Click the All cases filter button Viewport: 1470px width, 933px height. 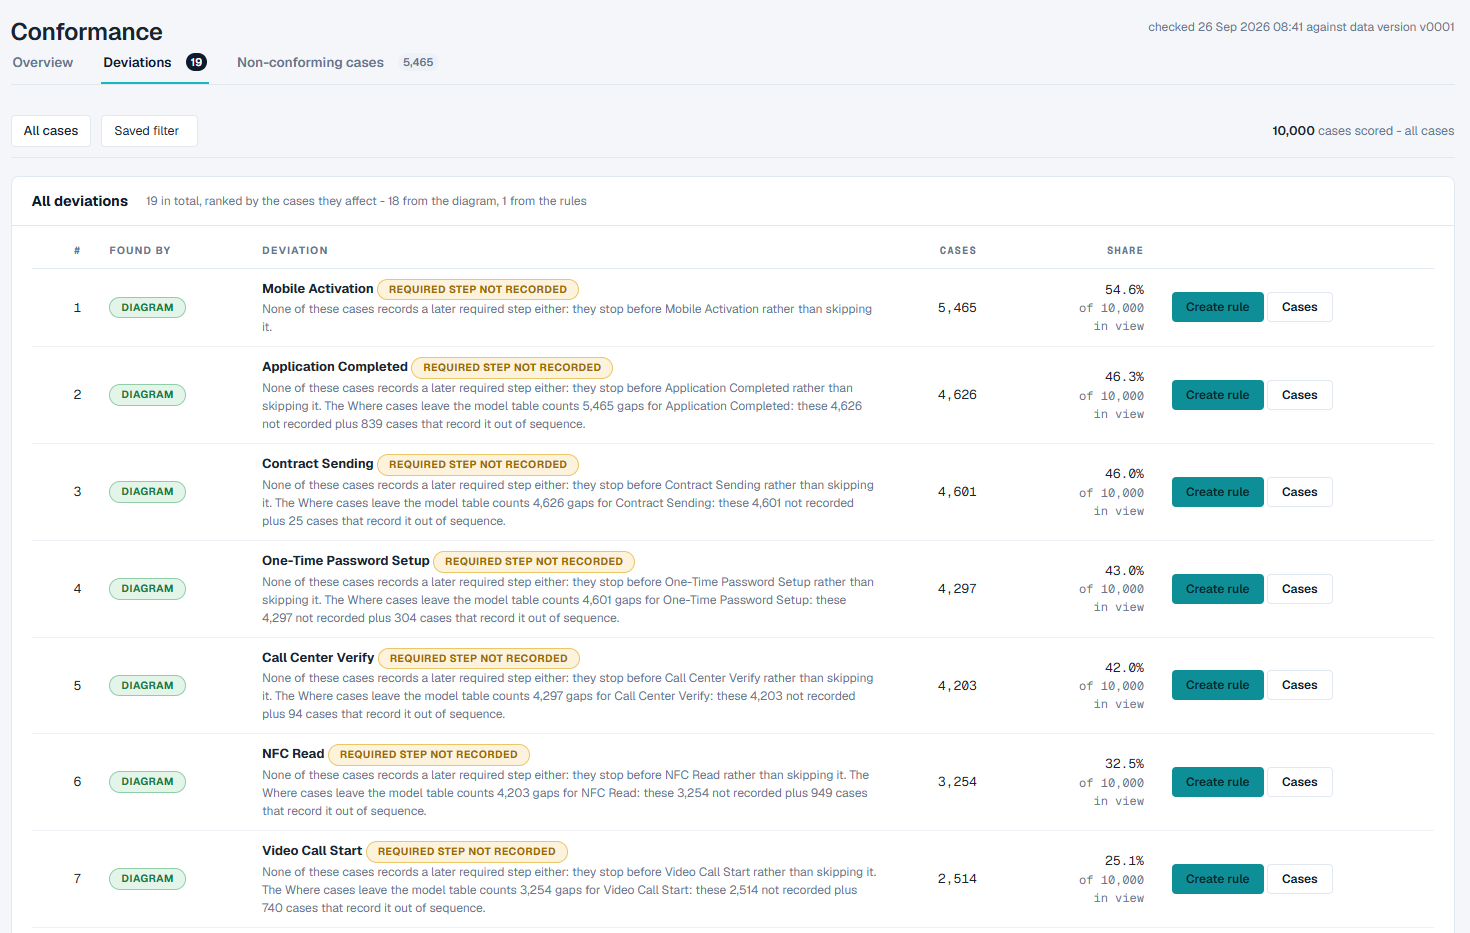tap(51, 131)
